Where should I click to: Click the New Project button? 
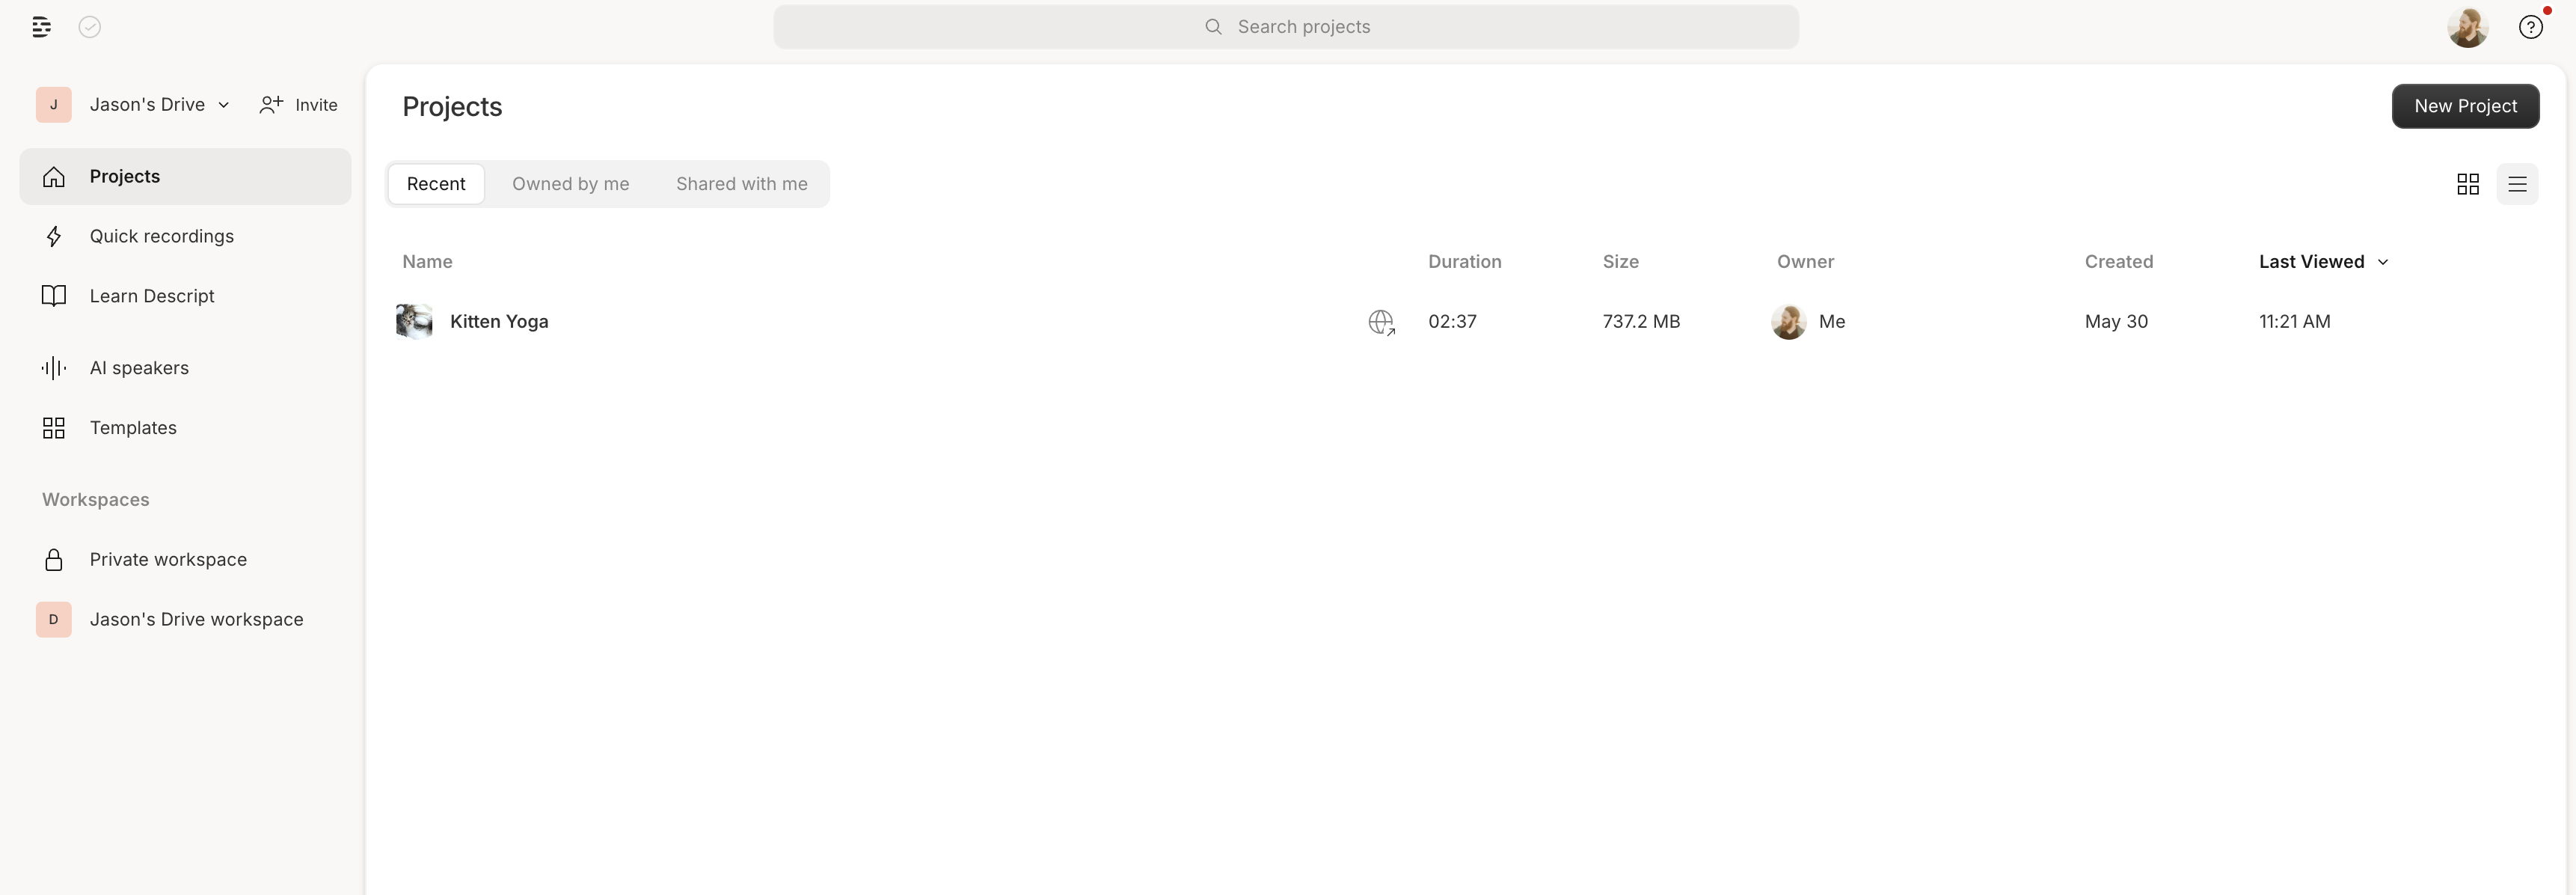[x=2466, y=106]
